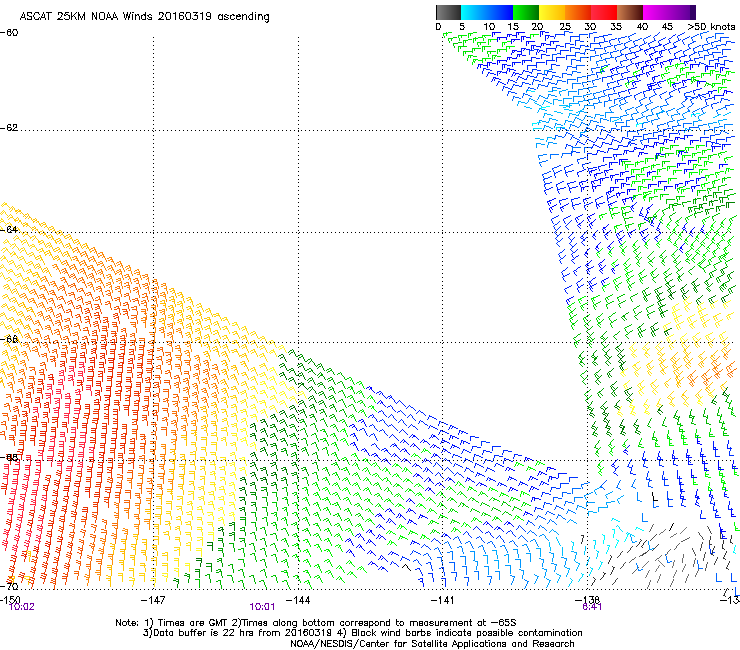Click the title 'ASCAT 25KM NOAA Winds 20160319 ascending'
The width and height of the screenshot is (740, 650).
point(144,17)
